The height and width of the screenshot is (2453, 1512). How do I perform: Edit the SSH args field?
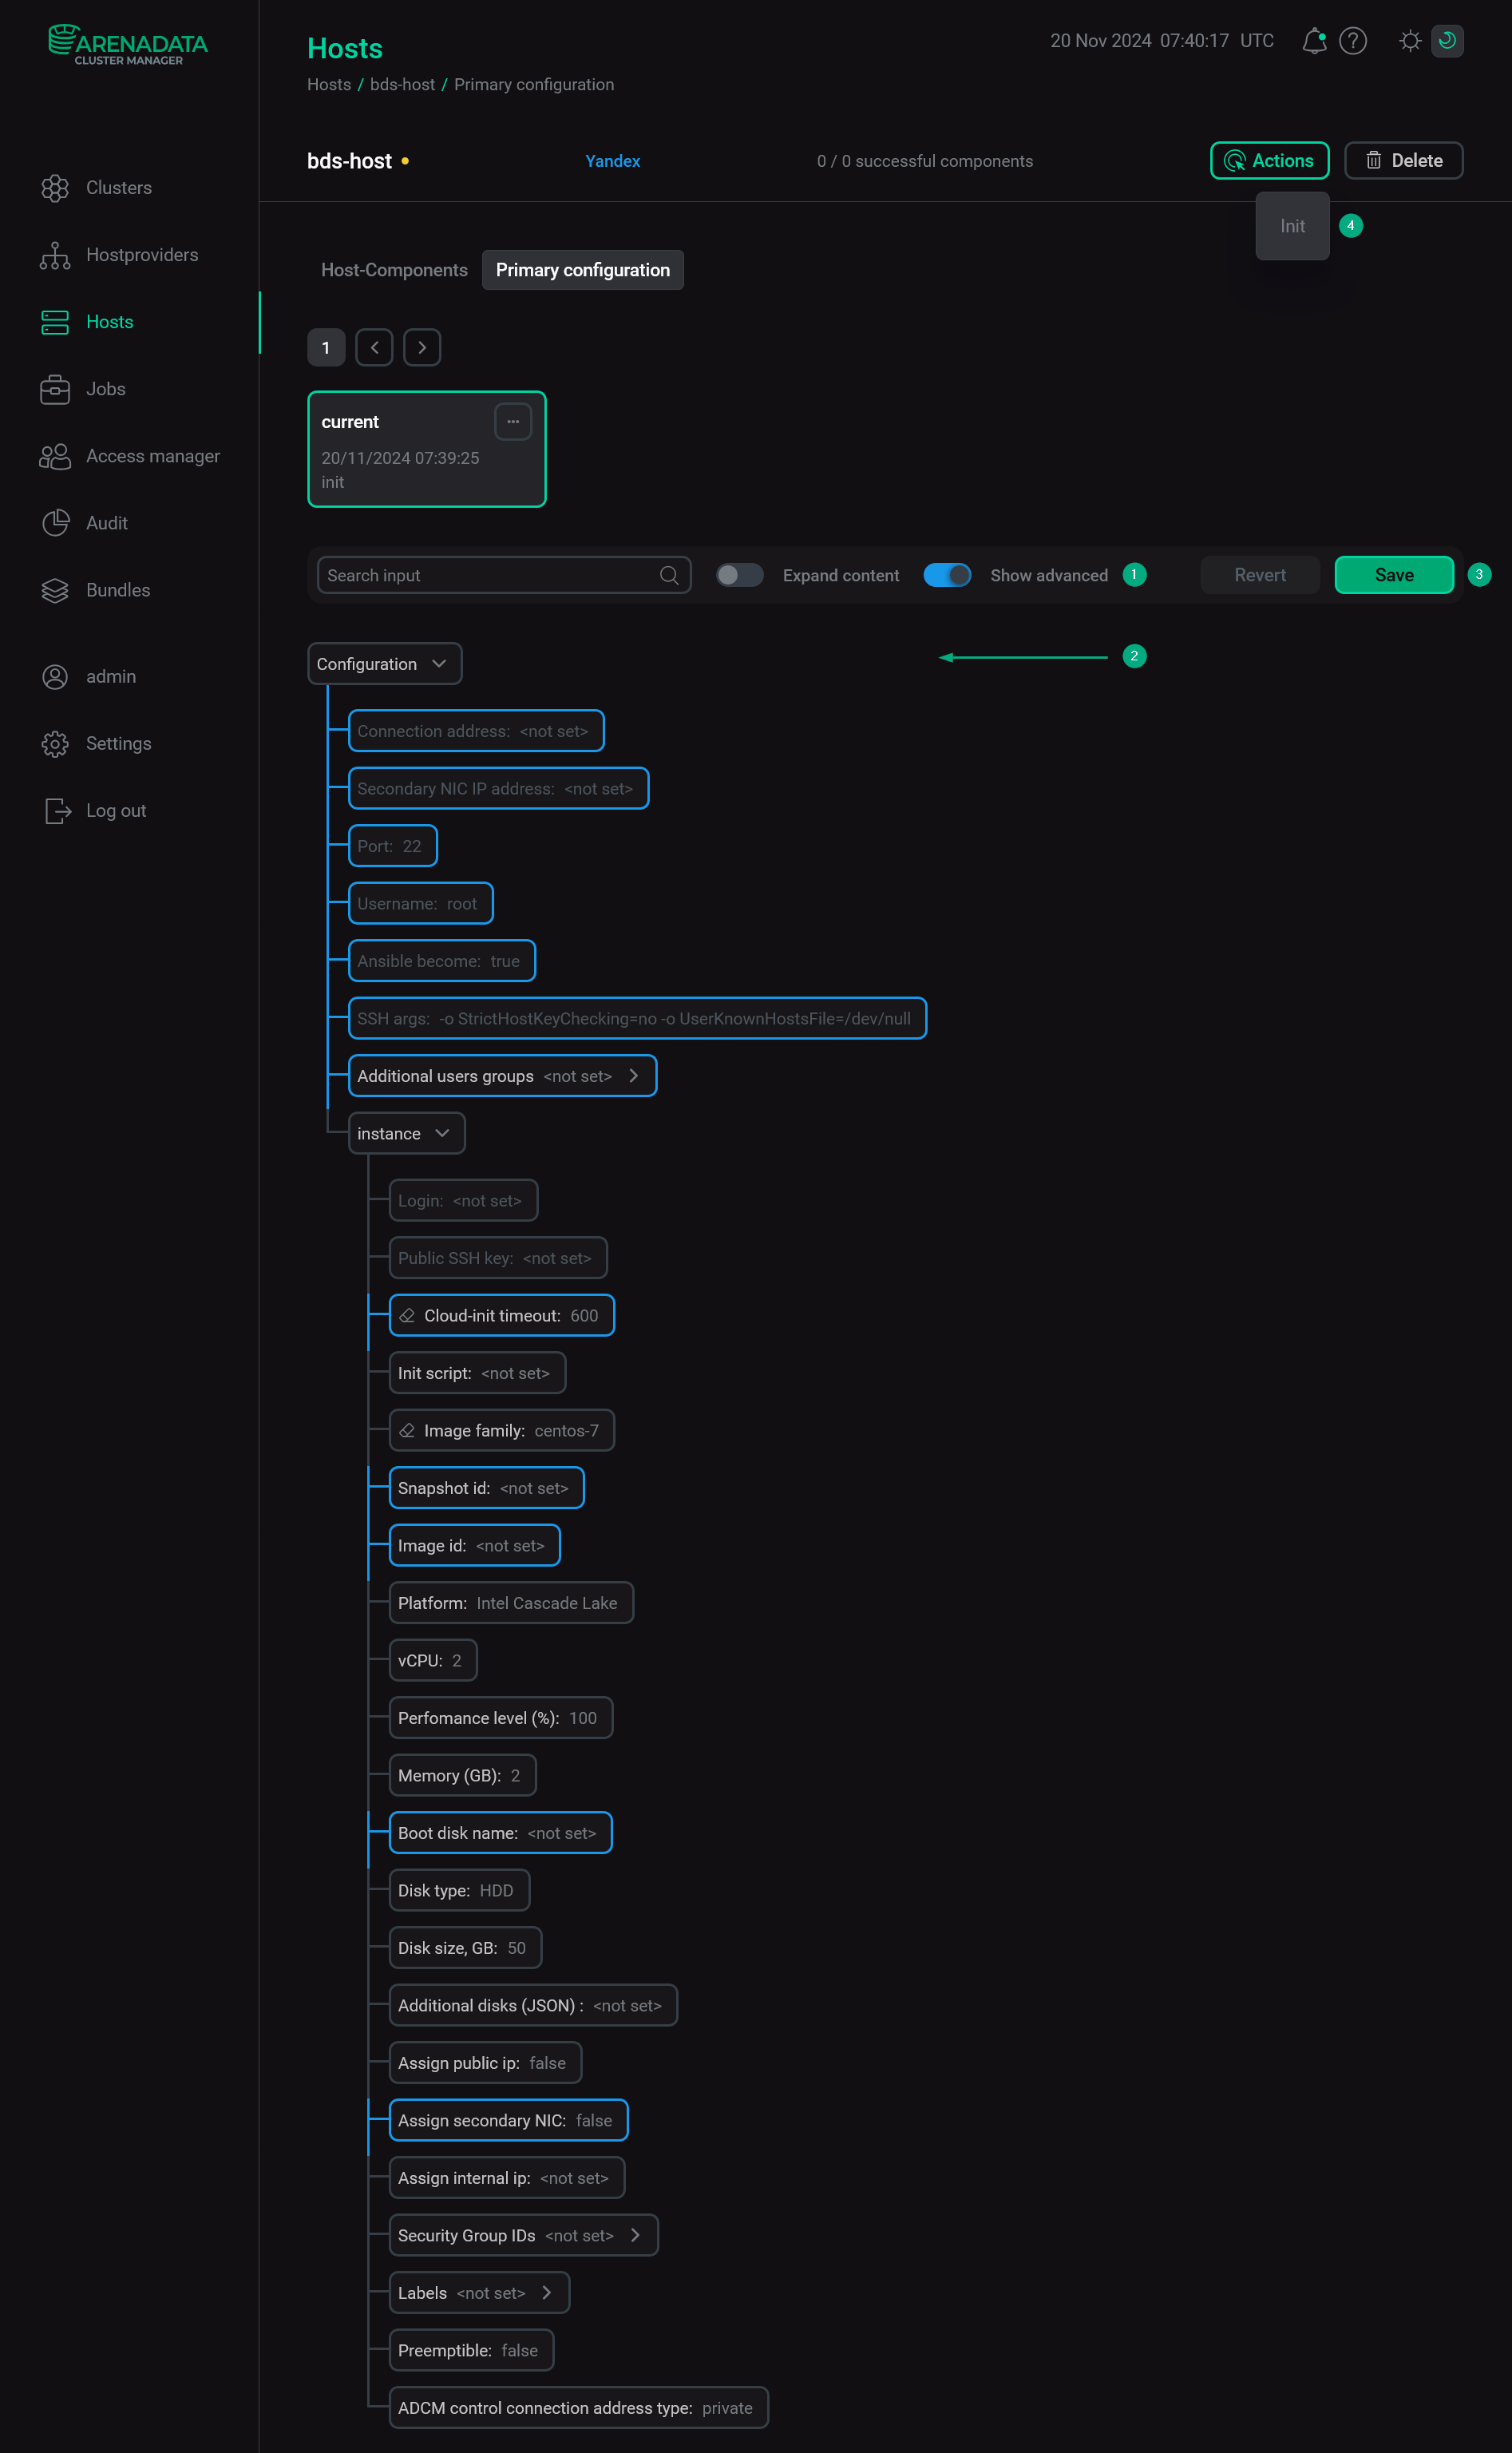tap(637, 1019)
